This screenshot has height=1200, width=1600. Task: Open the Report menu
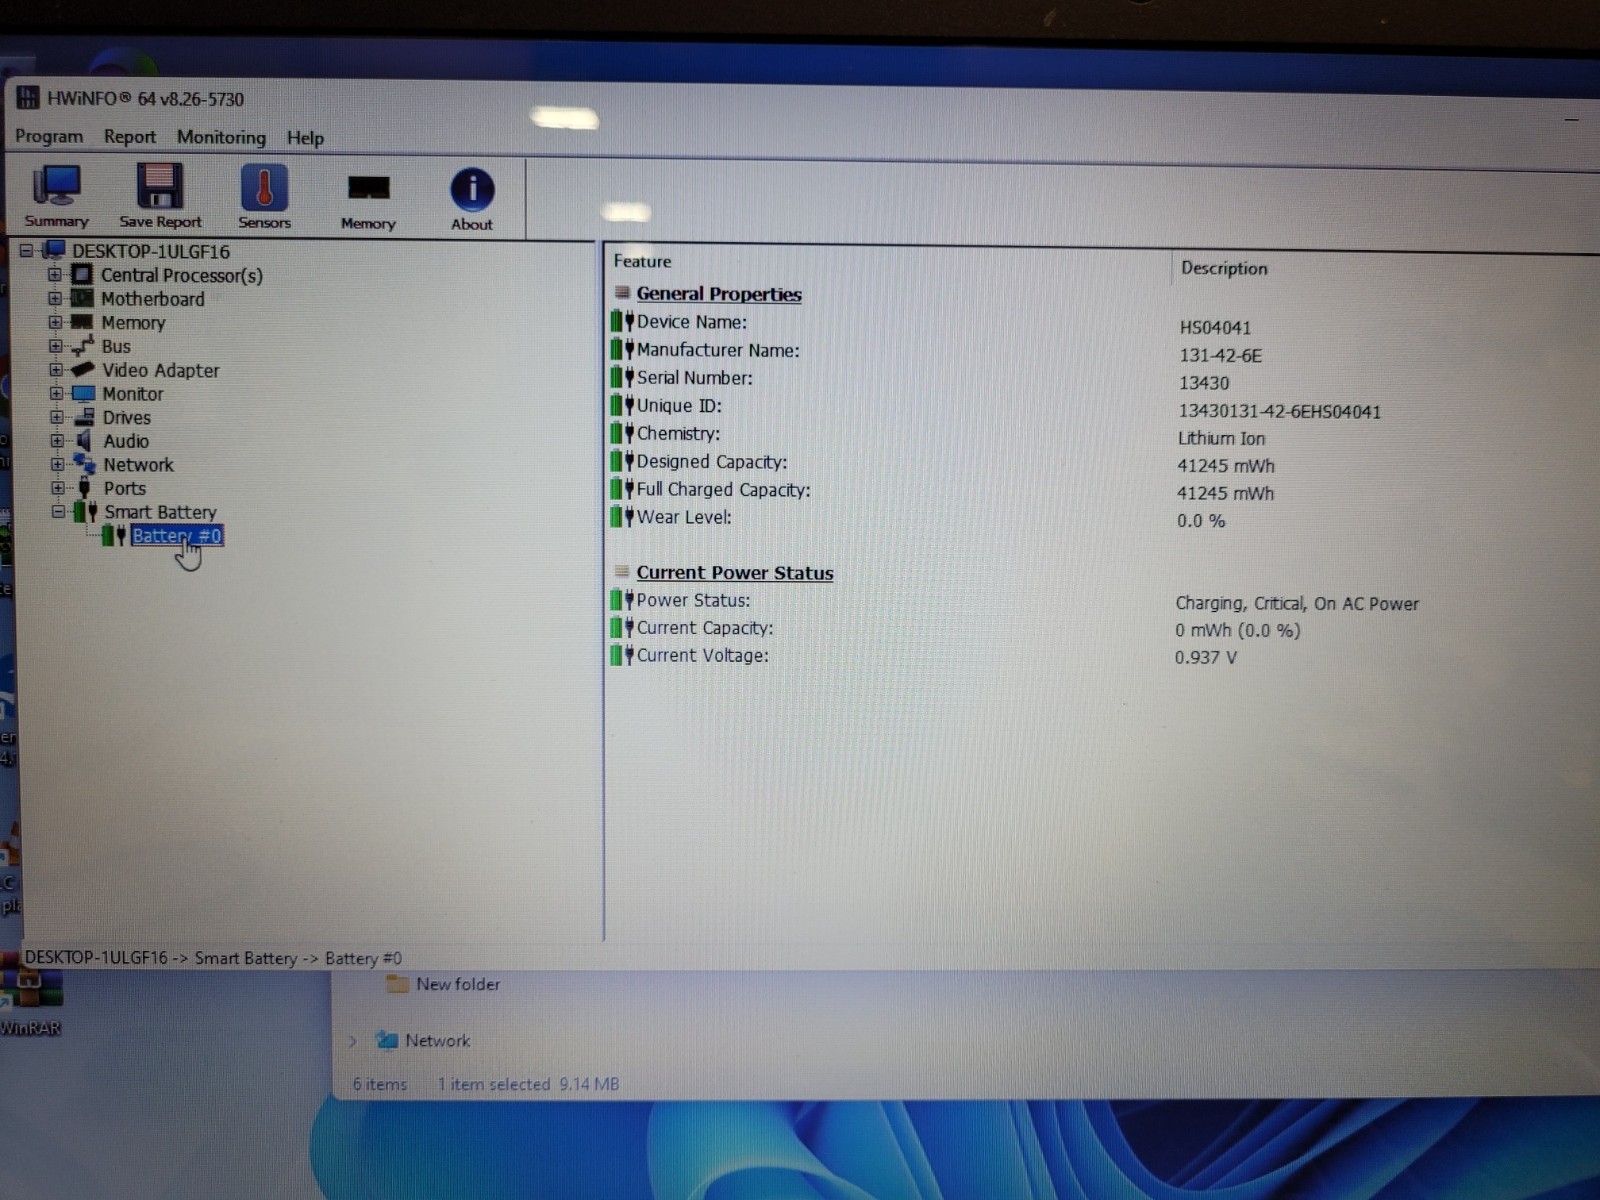tap(130, 137)
